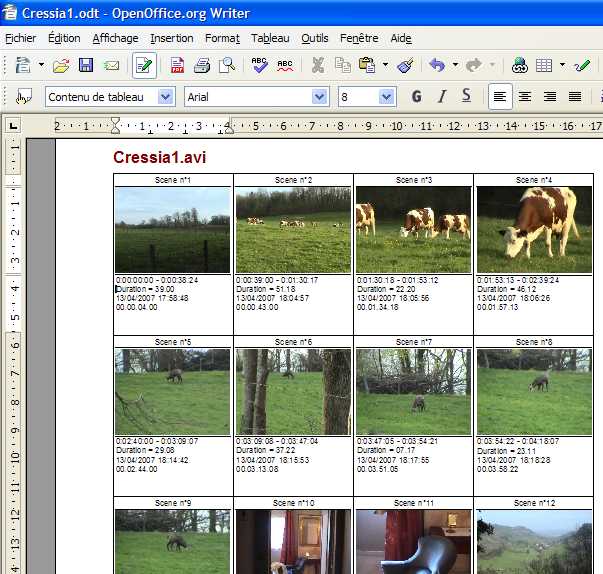Click the Paste clipboard icon
Image resolution: width=603 pixels, height=574 pixels.
[x=367, y=65]
